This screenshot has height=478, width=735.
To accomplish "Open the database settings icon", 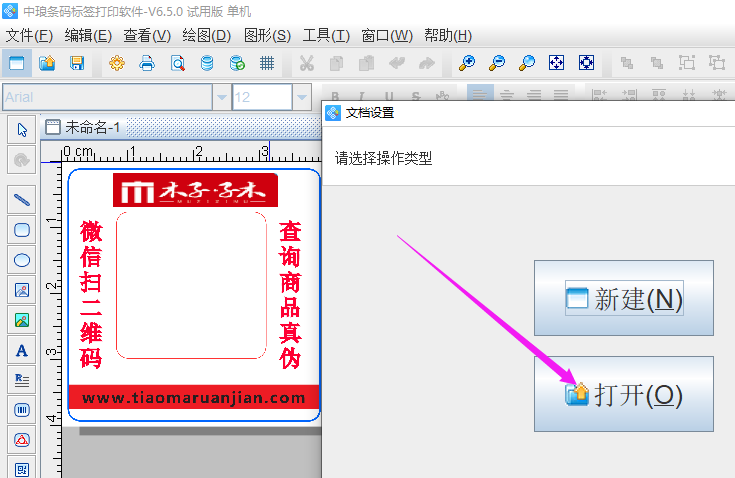I will pos(207,63).
